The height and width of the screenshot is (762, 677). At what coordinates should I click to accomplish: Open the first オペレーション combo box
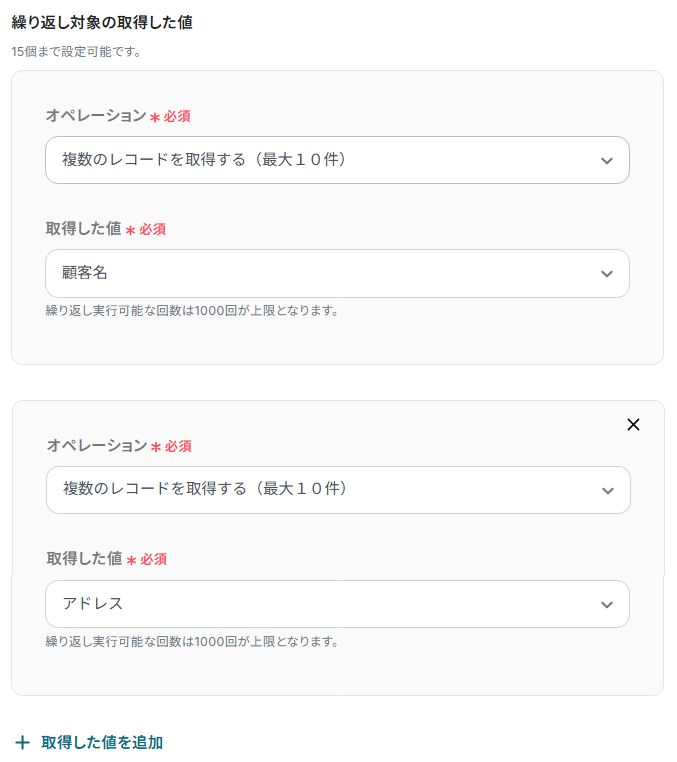click(x=320, y=160)
